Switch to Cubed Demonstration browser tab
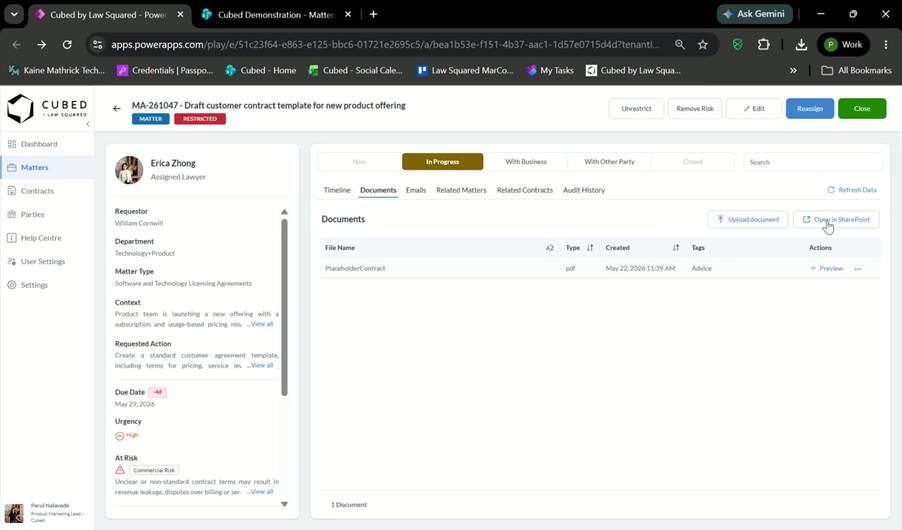Viewport: 902px width, 530px height. click(x=276, y=14)
